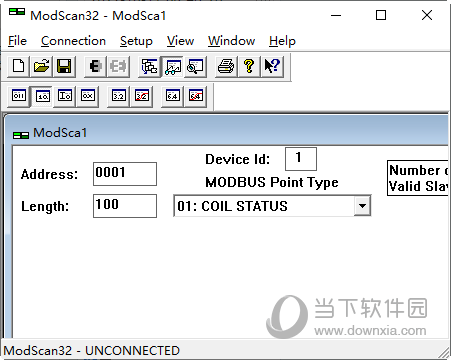The width and height of the screenshot is (451, 360).
Task: Click the Connect plug icon
Action: [x=95, y=66]
